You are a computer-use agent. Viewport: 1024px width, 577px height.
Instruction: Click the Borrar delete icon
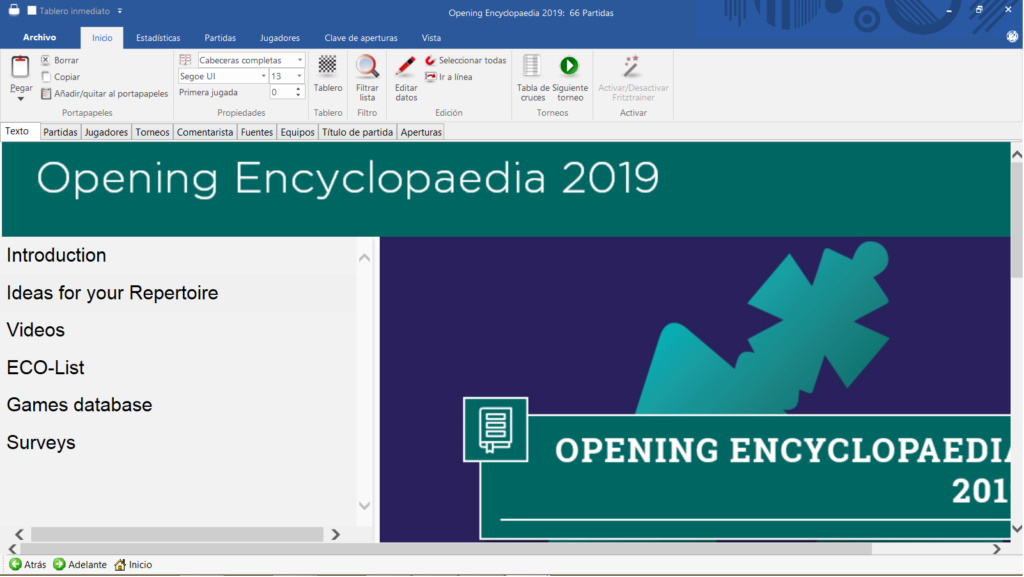pyautogui.click(x=46, y=60)
